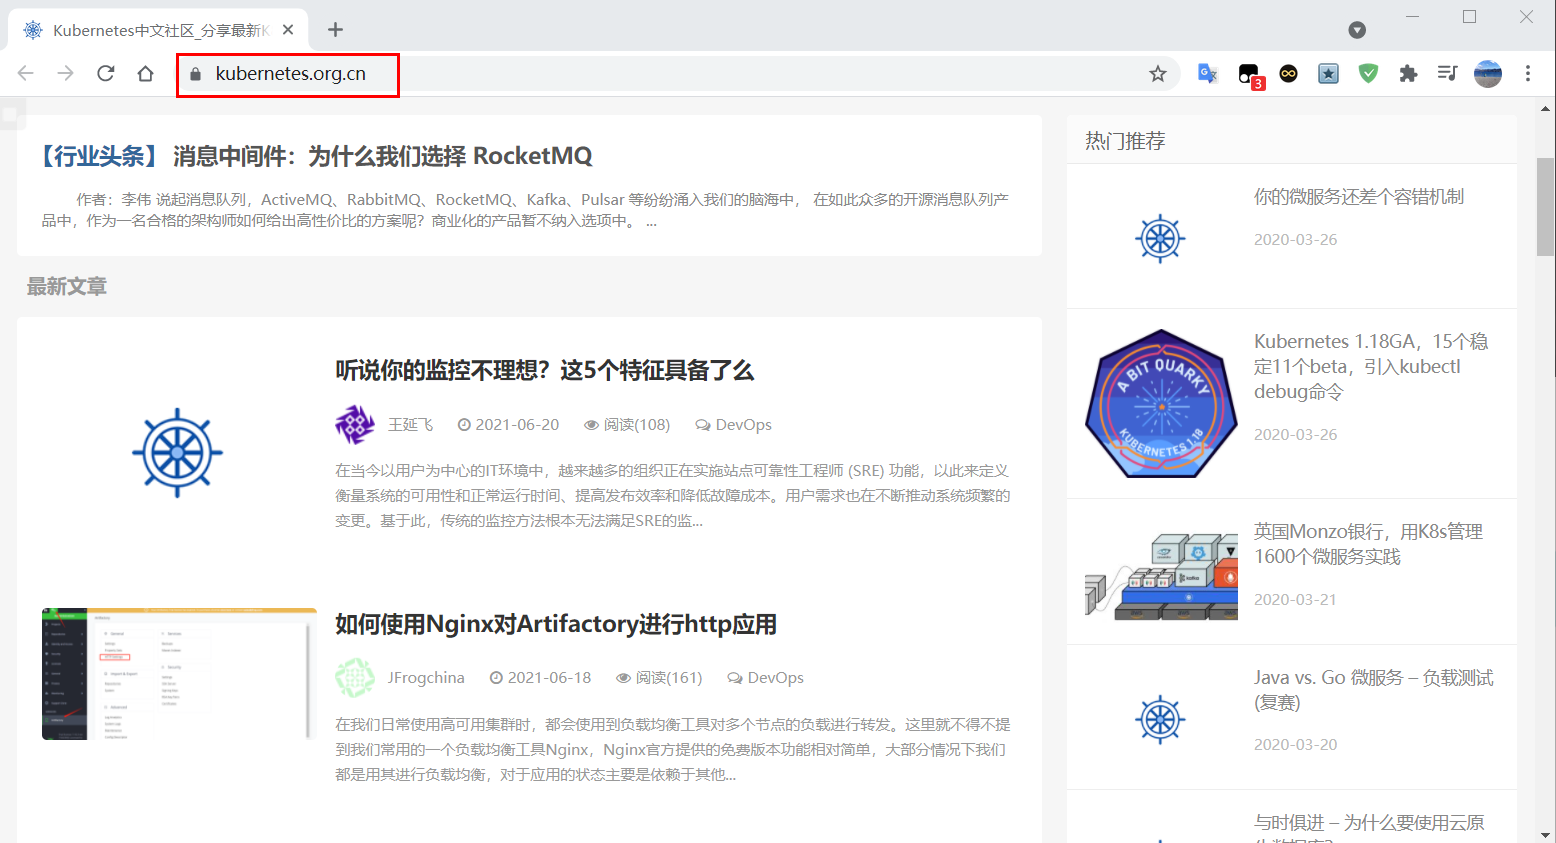
Task: Click wheel thumbnail beside Java vs. Go post
Action: [x=1160, y=719]
